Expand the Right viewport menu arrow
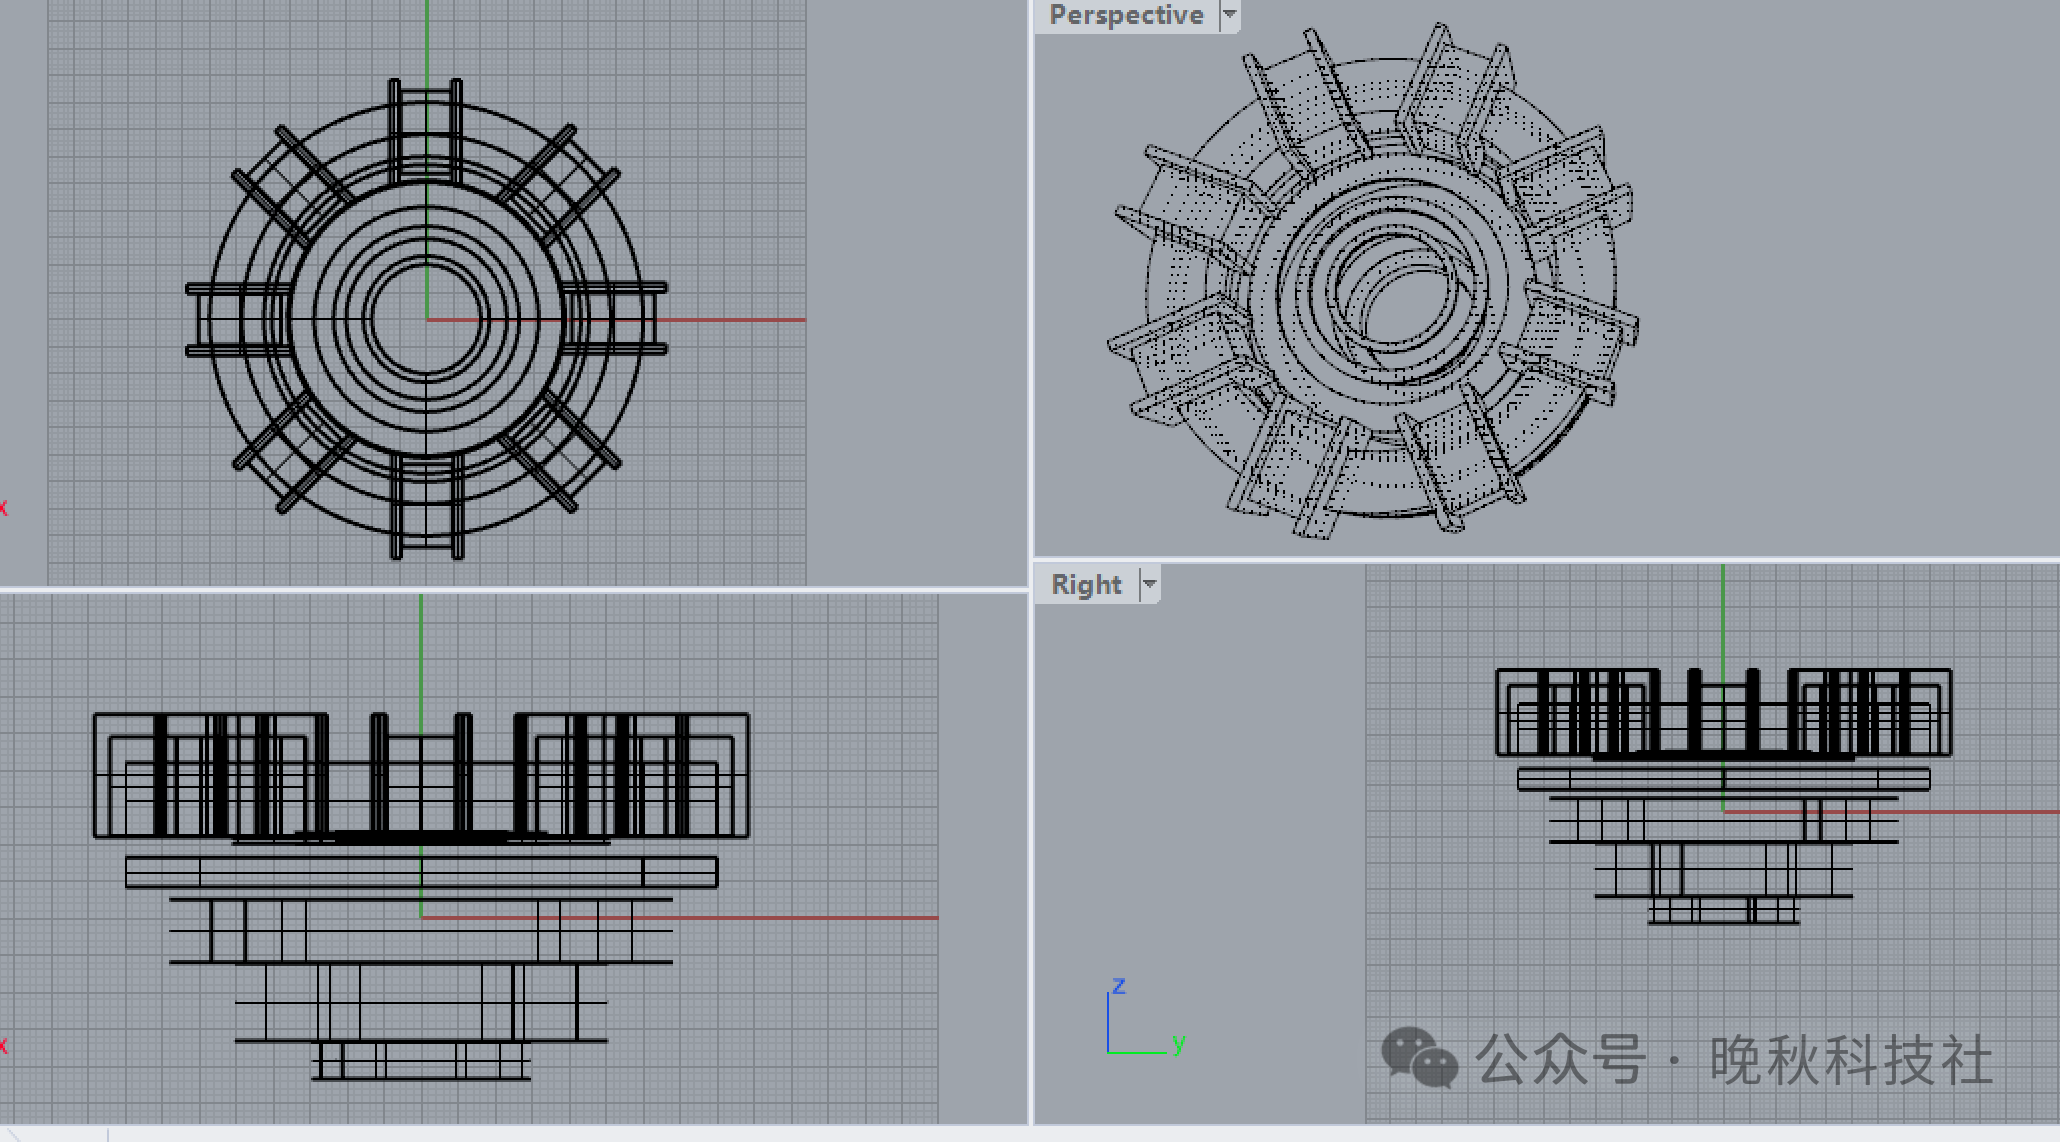 pyautogui.click(x=1150, y=584)
